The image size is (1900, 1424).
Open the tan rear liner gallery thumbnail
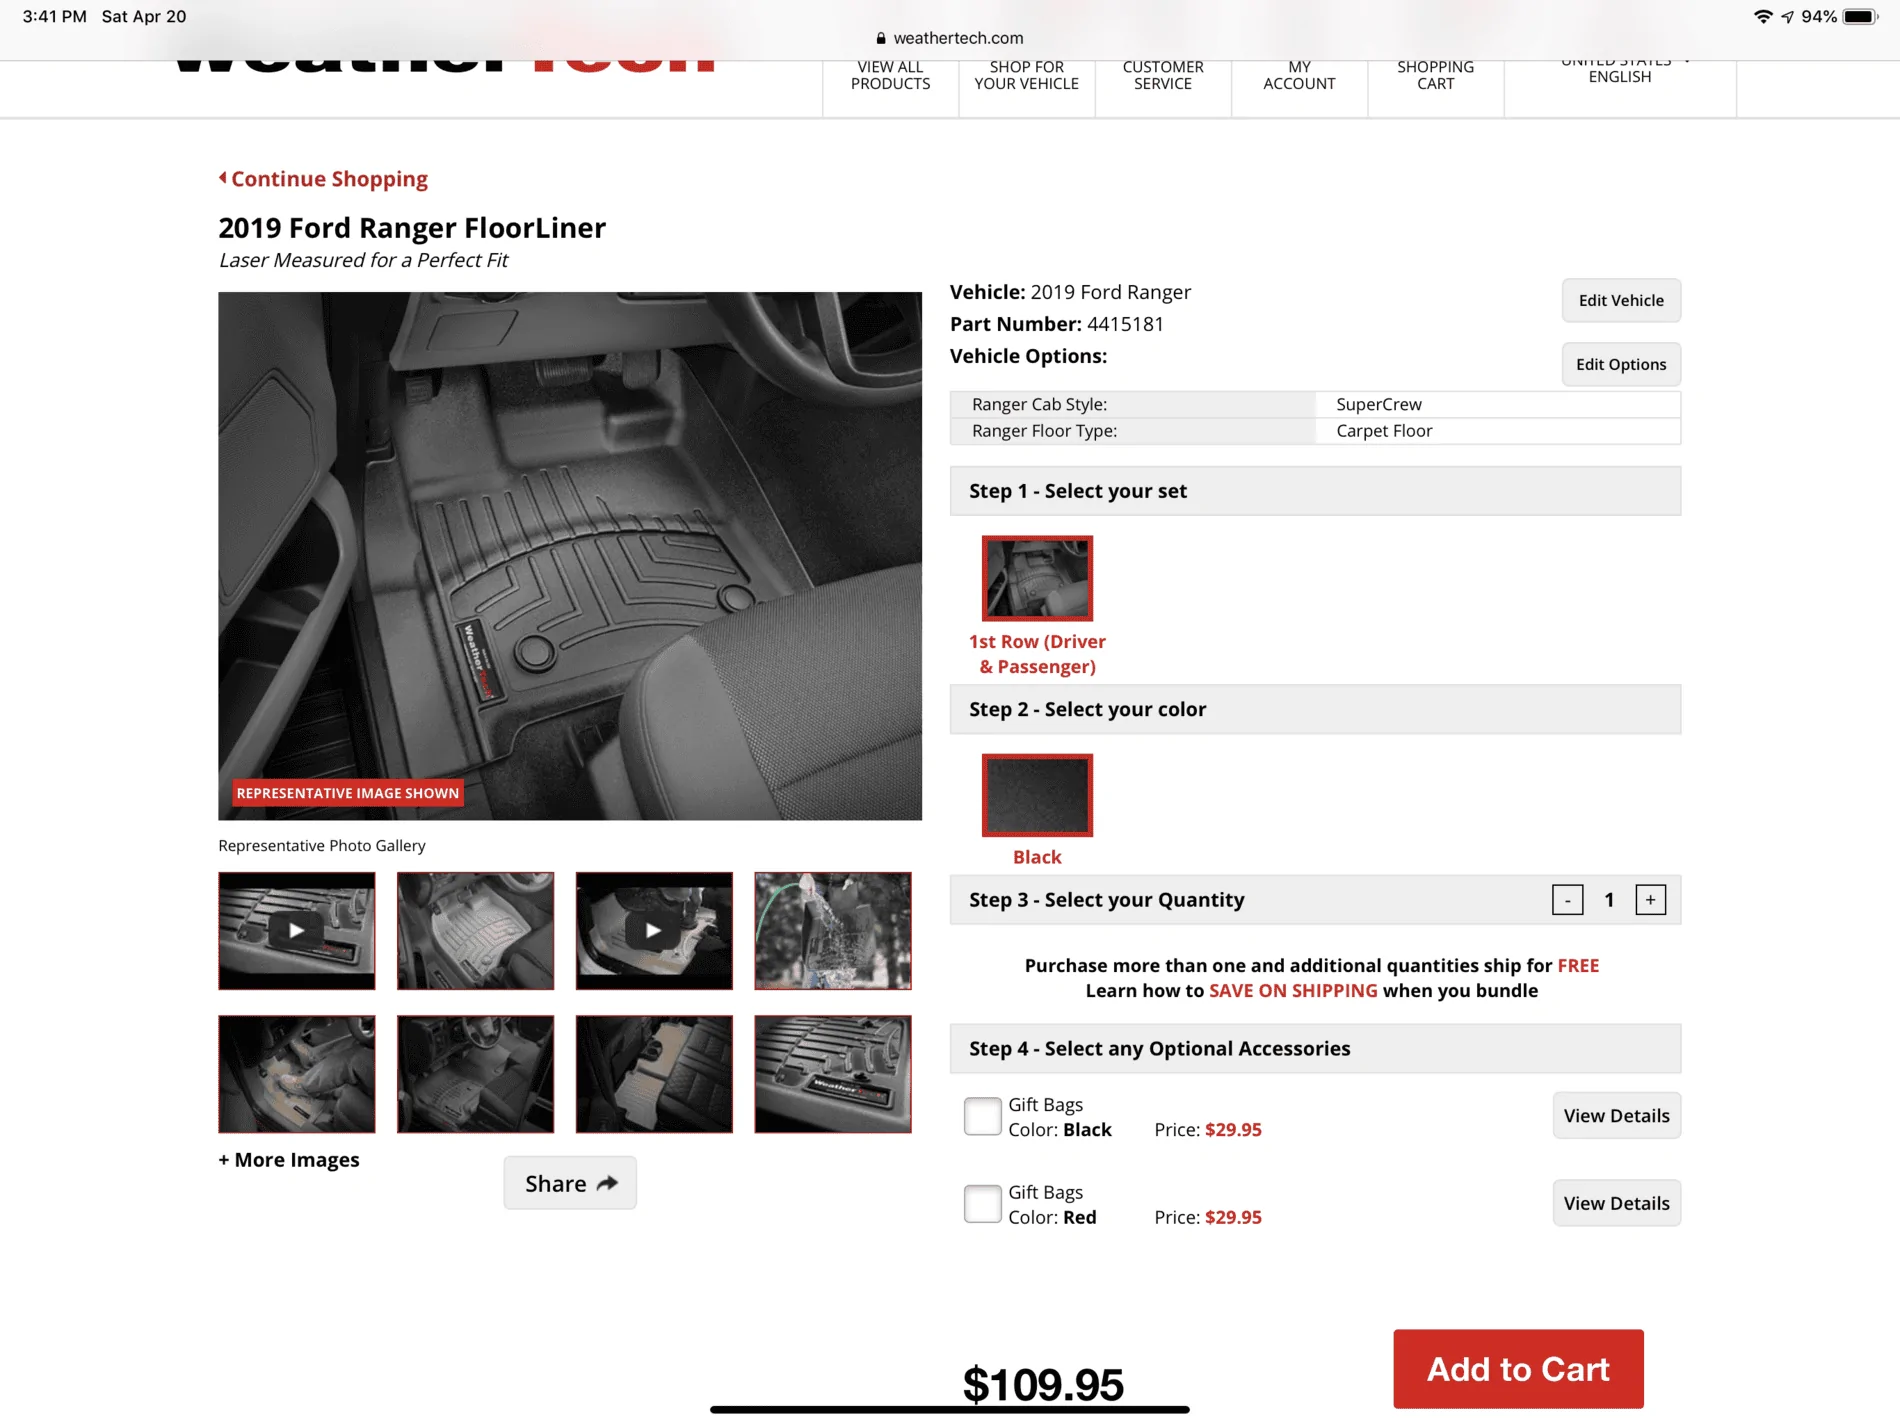click(x=654, y=1074)
